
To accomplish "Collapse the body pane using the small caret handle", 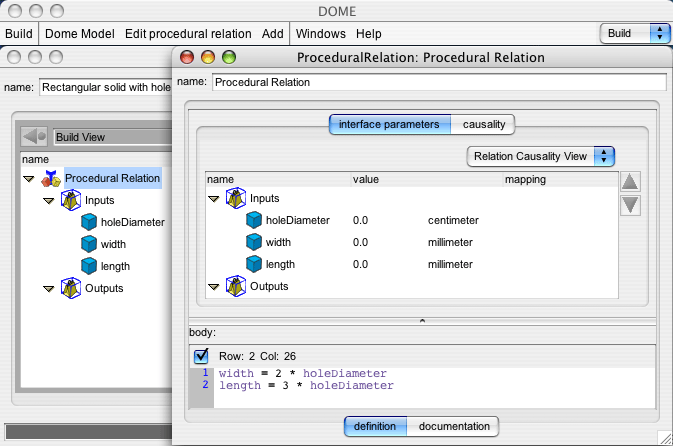I will [422, 321].
